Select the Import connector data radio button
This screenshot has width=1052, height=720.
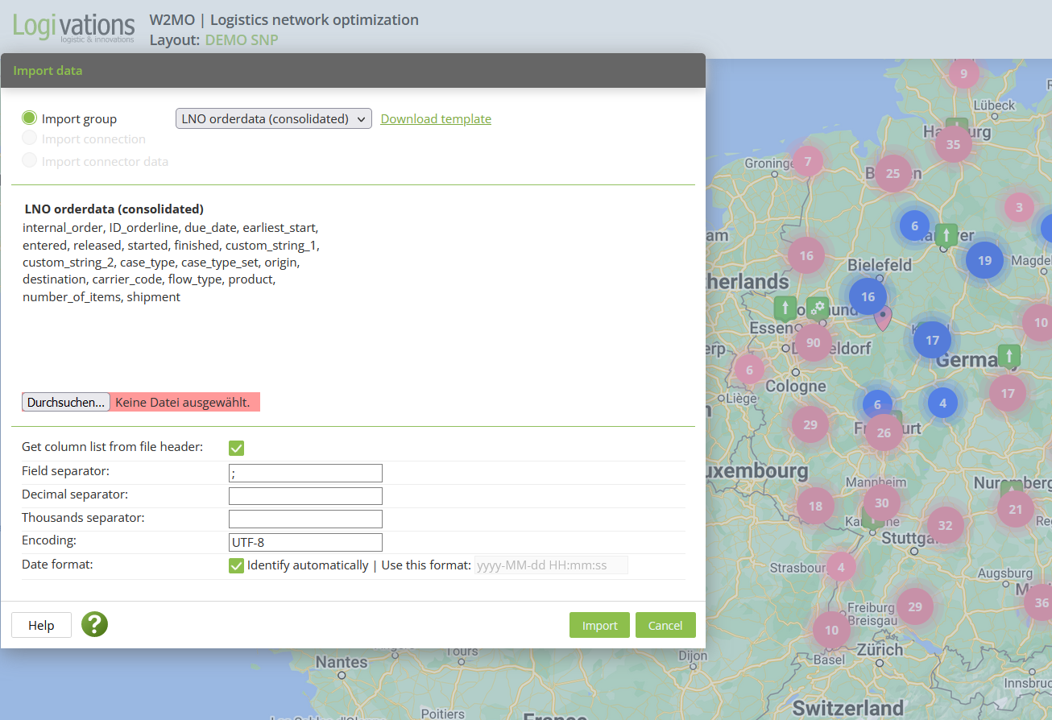tap(29, 160)
